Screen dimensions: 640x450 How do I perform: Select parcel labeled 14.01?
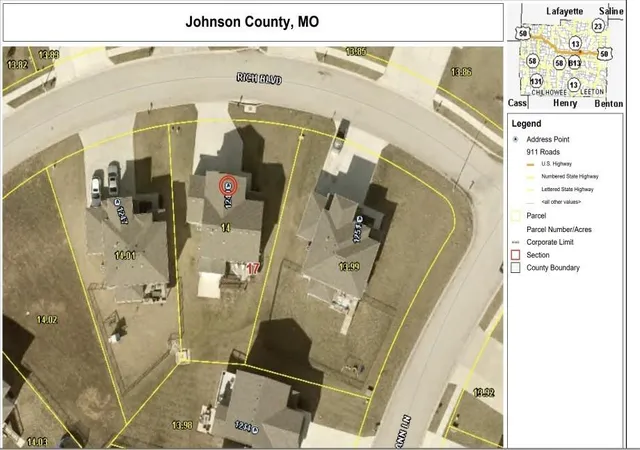tap(125, 256)
